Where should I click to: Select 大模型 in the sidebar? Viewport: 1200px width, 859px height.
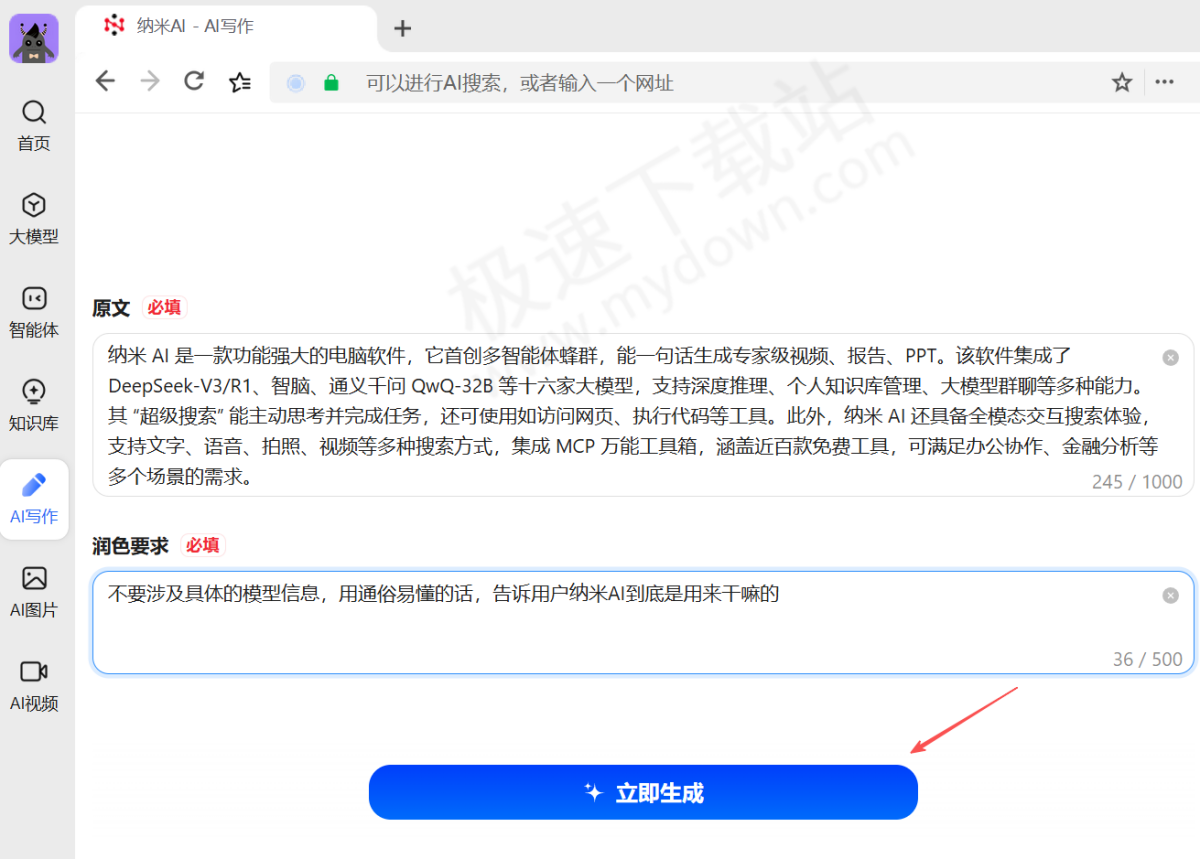33,218
